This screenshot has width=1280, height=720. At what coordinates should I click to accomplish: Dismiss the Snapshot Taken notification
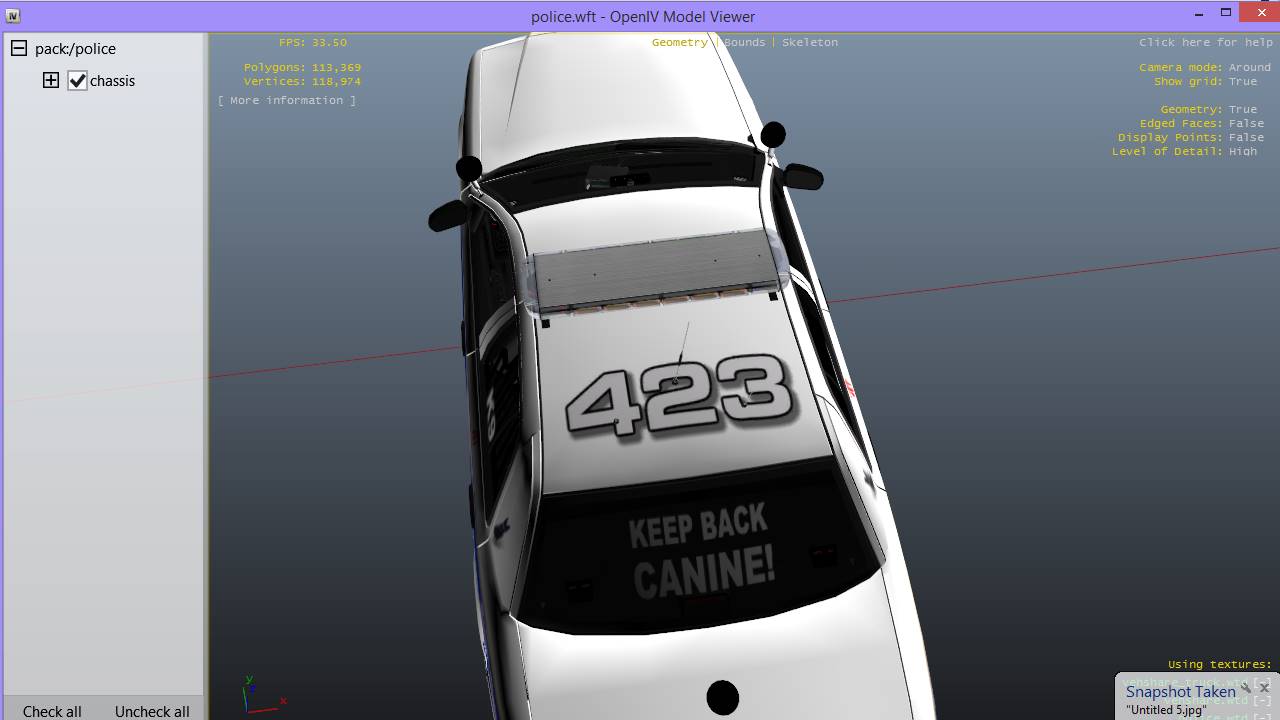click(x=1264, y=688)
